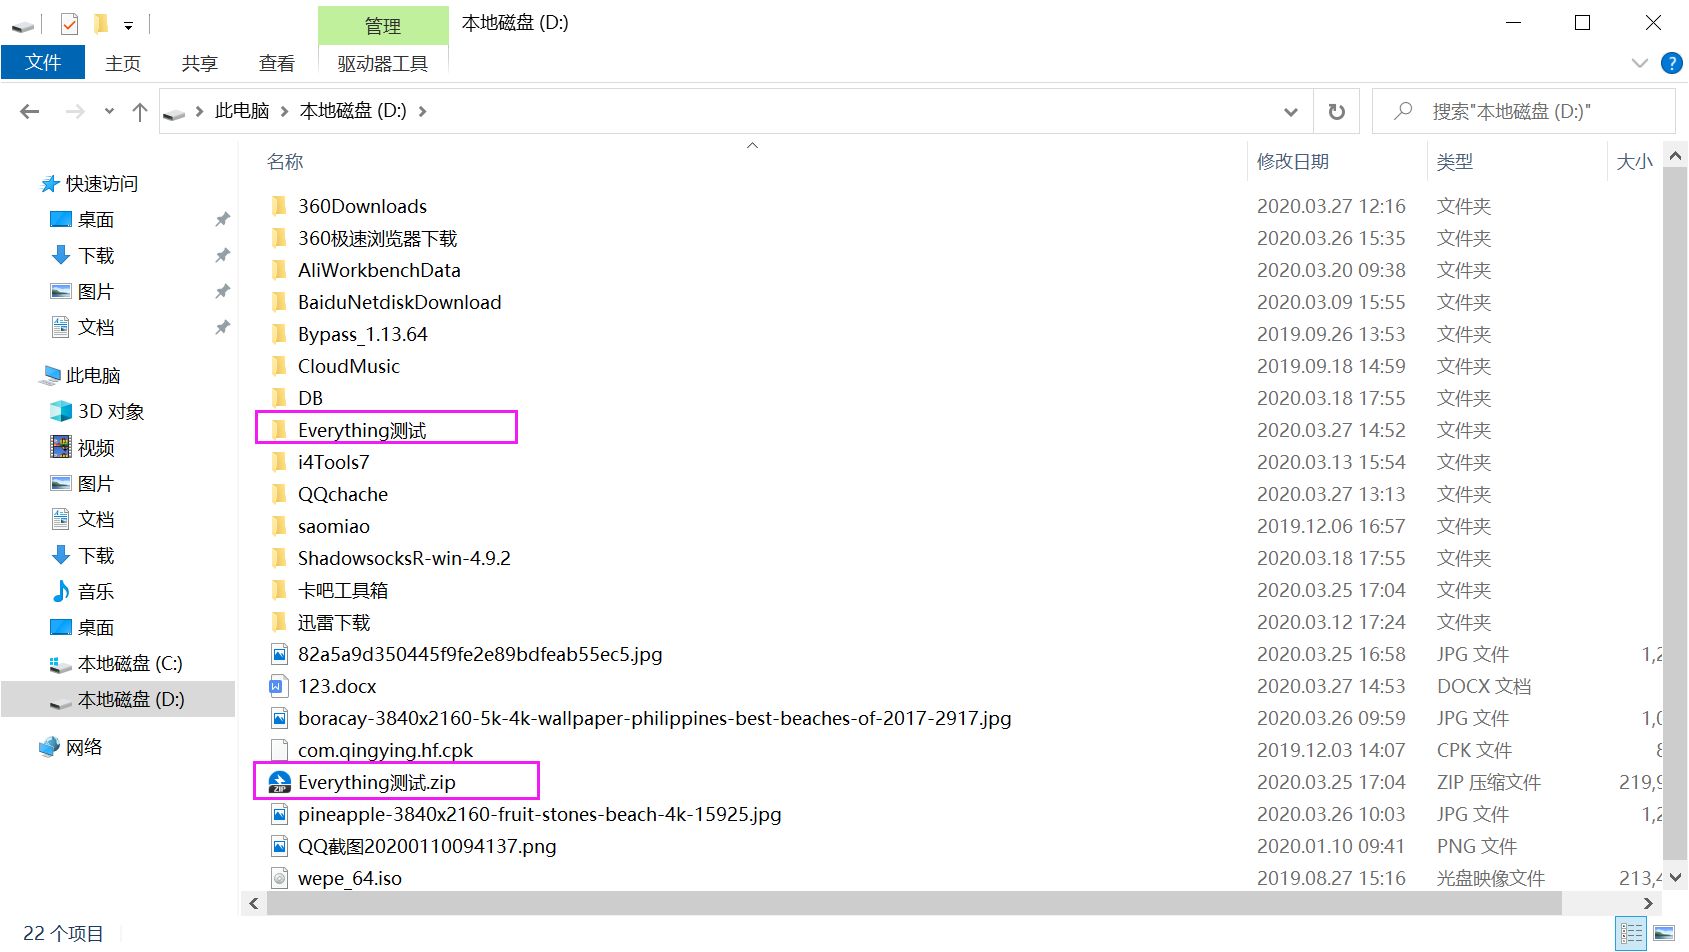Viewport: 1689px width, 952px height.
Task: Open pinned 图片 under quick access
Action: coord(96,292)
